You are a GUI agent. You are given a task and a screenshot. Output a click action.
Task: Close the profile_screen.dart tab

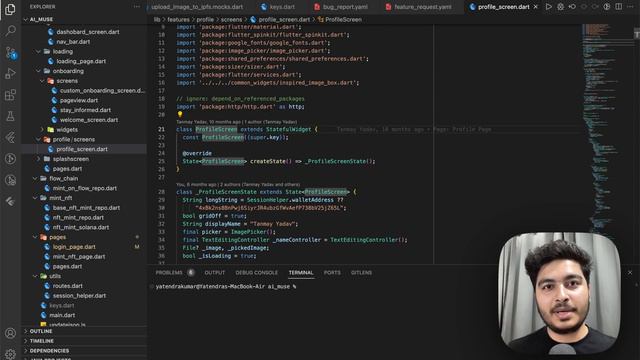pyautogui.click(x=536, y=7)
